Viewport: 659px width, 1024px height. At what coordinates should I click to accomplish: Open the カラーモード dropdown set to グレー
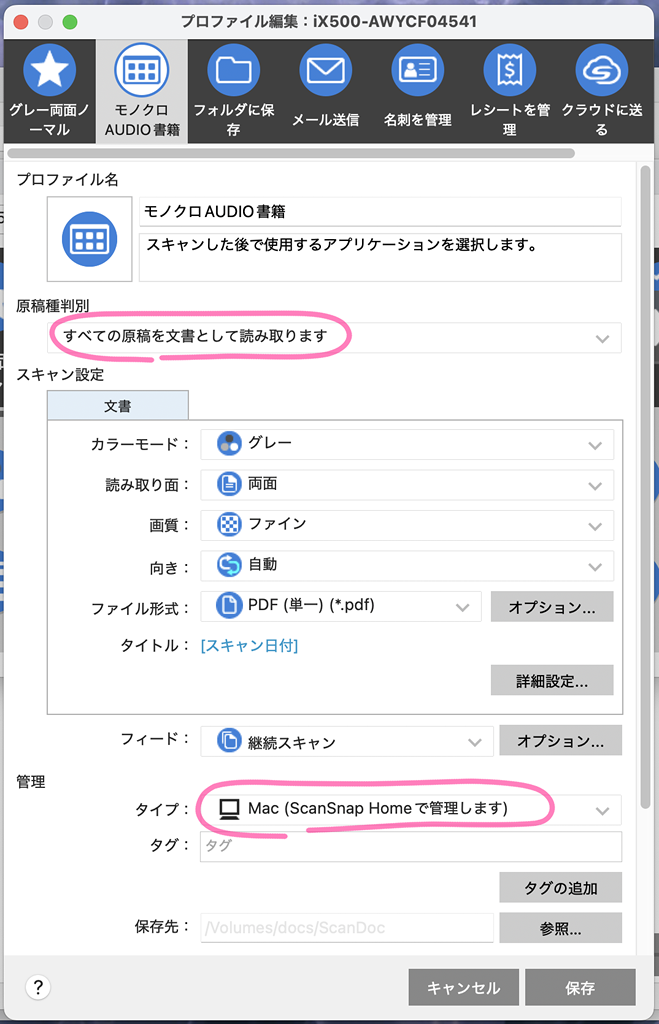407,444
